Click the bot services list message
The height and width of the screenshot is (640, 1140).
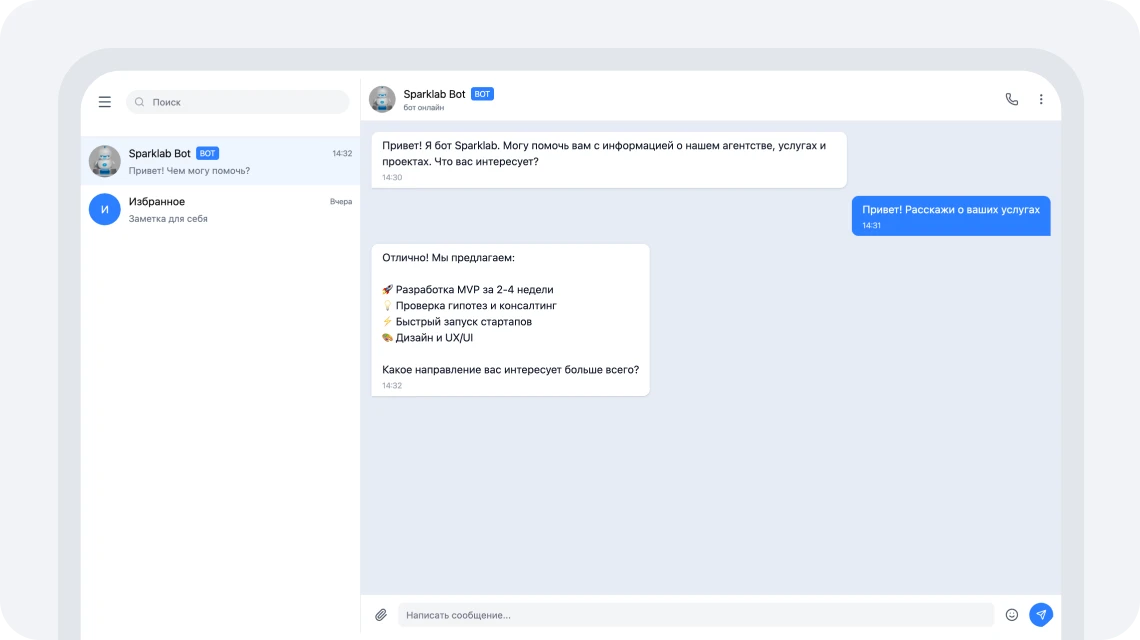[510, 320]
